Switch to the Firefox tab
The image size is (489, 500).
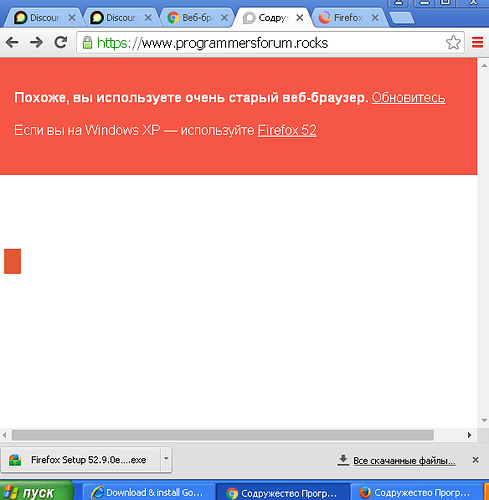pyautogui.click(x=348, y=18)
